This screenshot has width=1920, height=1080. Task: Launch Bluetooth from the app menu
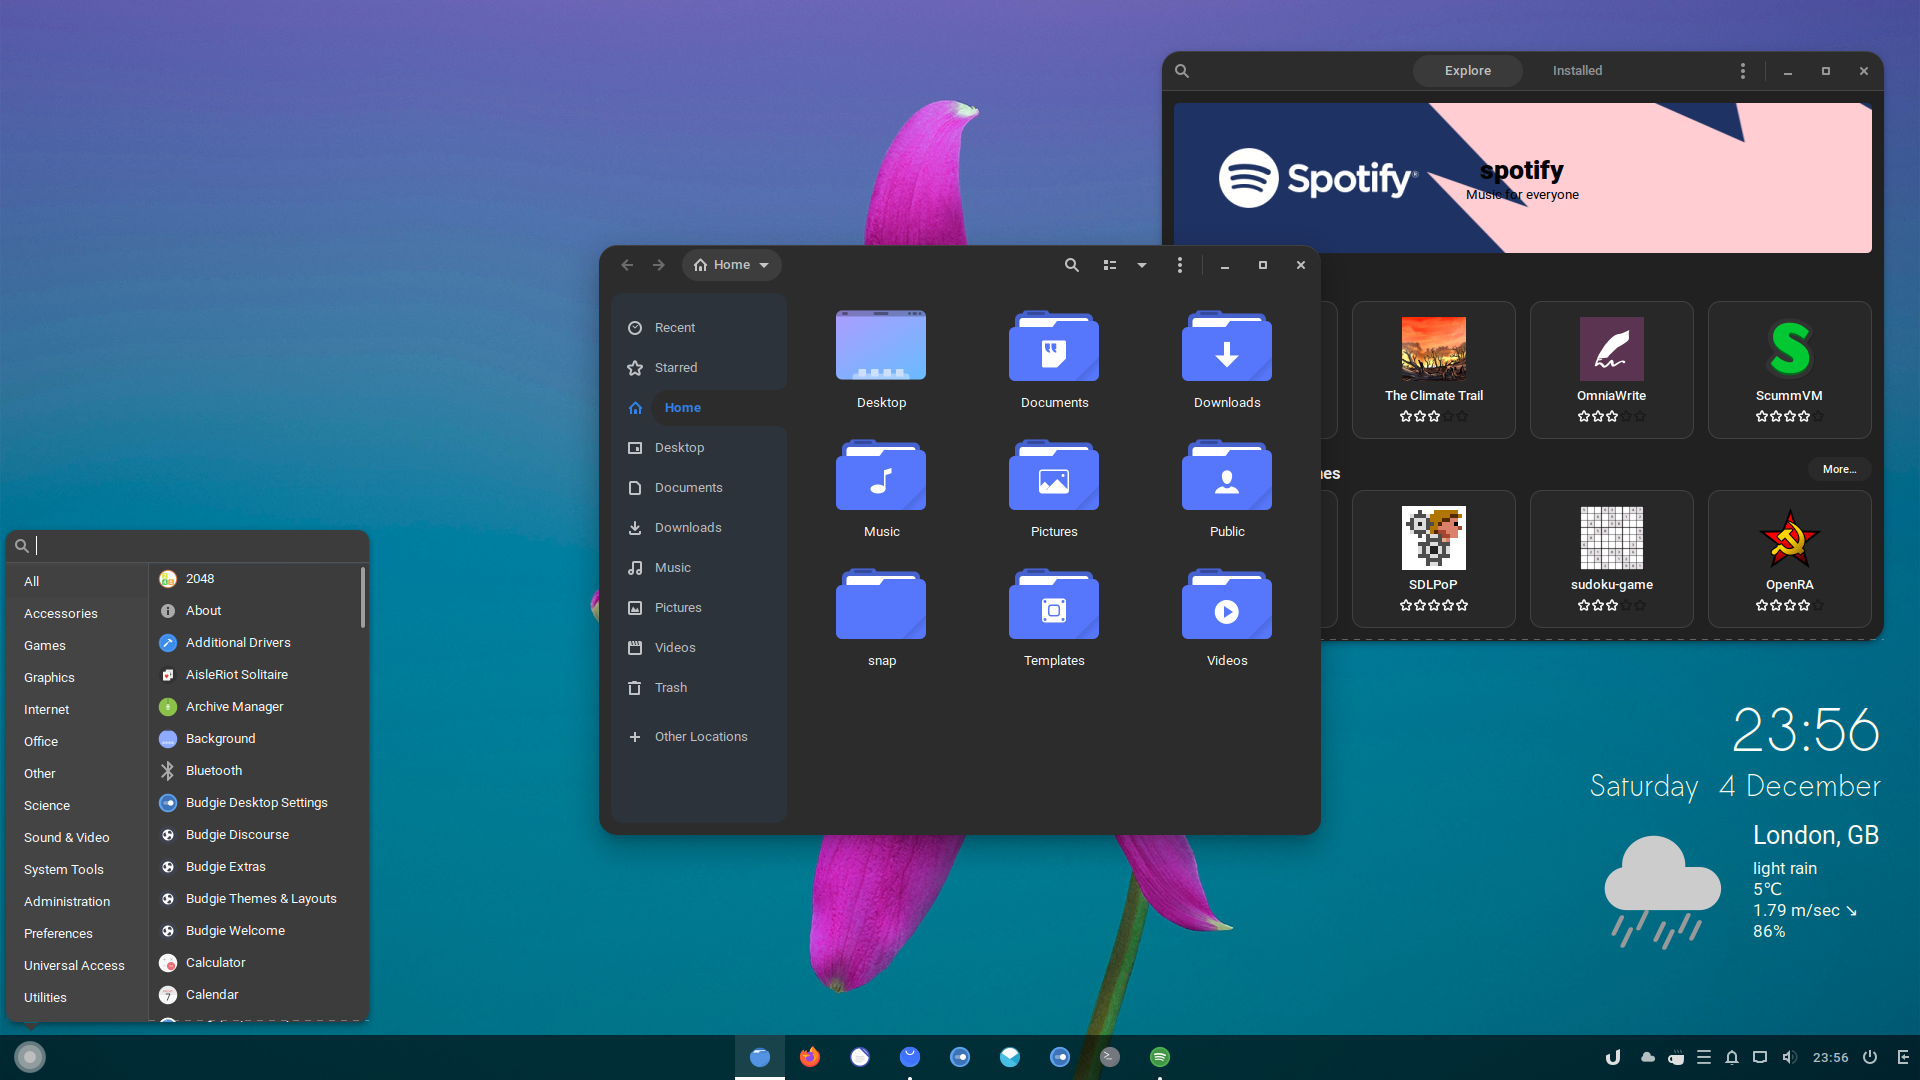pyautogui.click(x=255, y=771)
